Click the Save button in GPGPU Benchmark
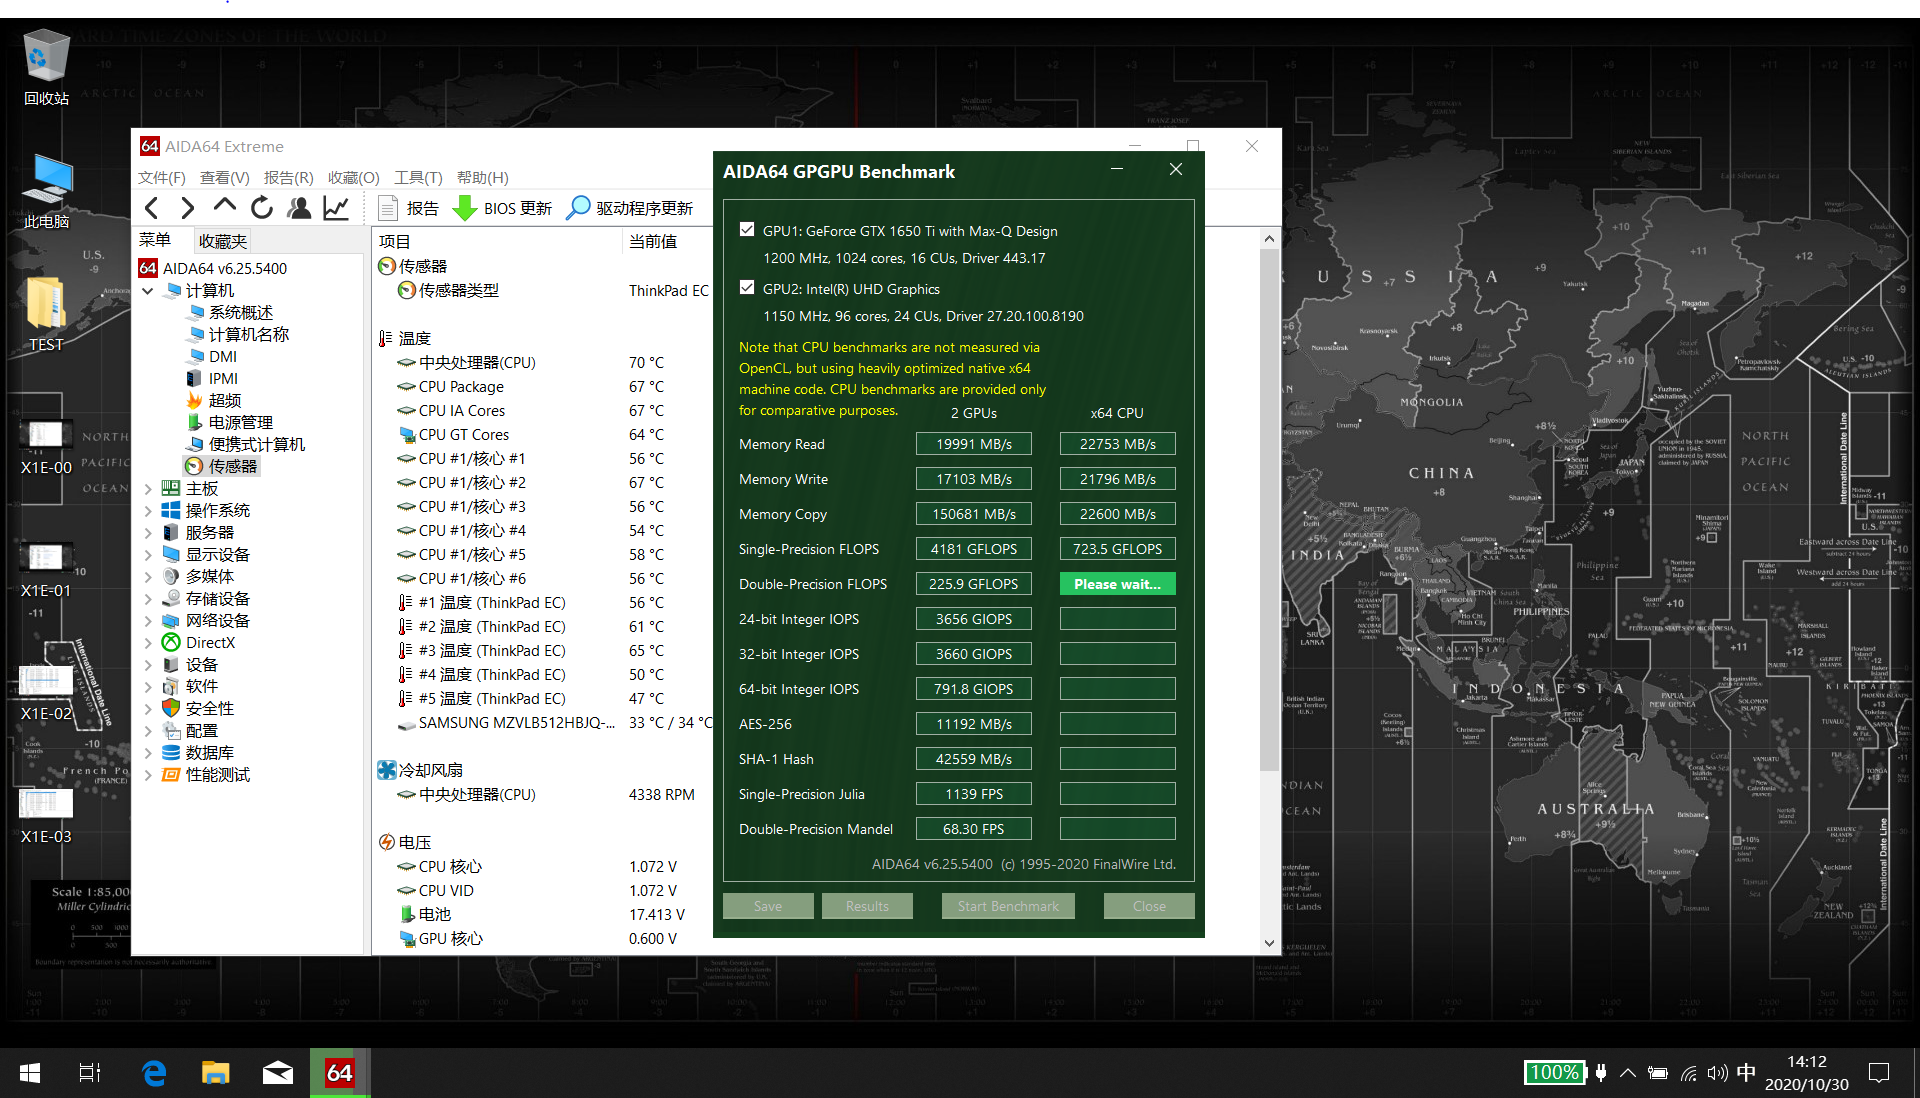This screenshot has width=1920, height=1098. [x=768, y=906]
